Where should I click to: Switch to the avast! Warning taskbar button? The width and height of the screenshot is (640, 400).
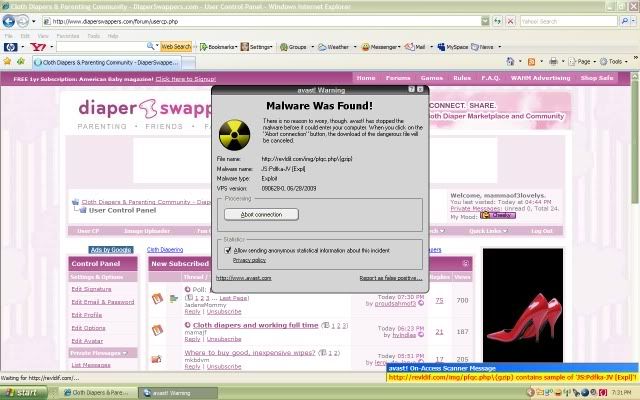176,393
